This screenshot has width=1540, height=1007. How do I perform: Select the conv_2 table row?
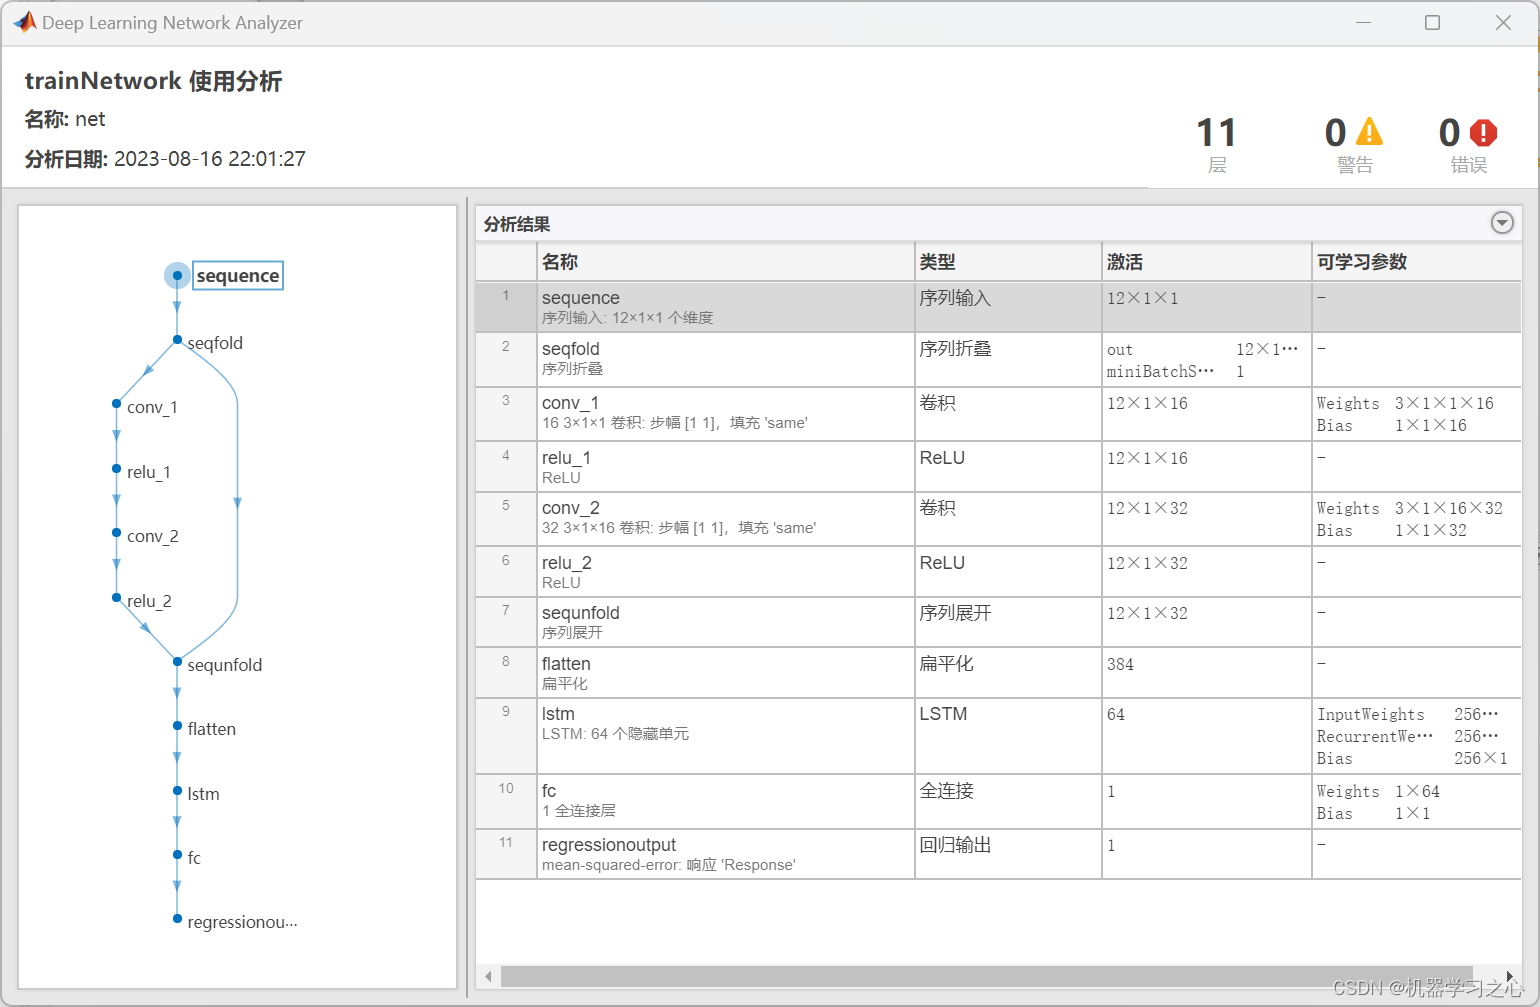(998, 519)
